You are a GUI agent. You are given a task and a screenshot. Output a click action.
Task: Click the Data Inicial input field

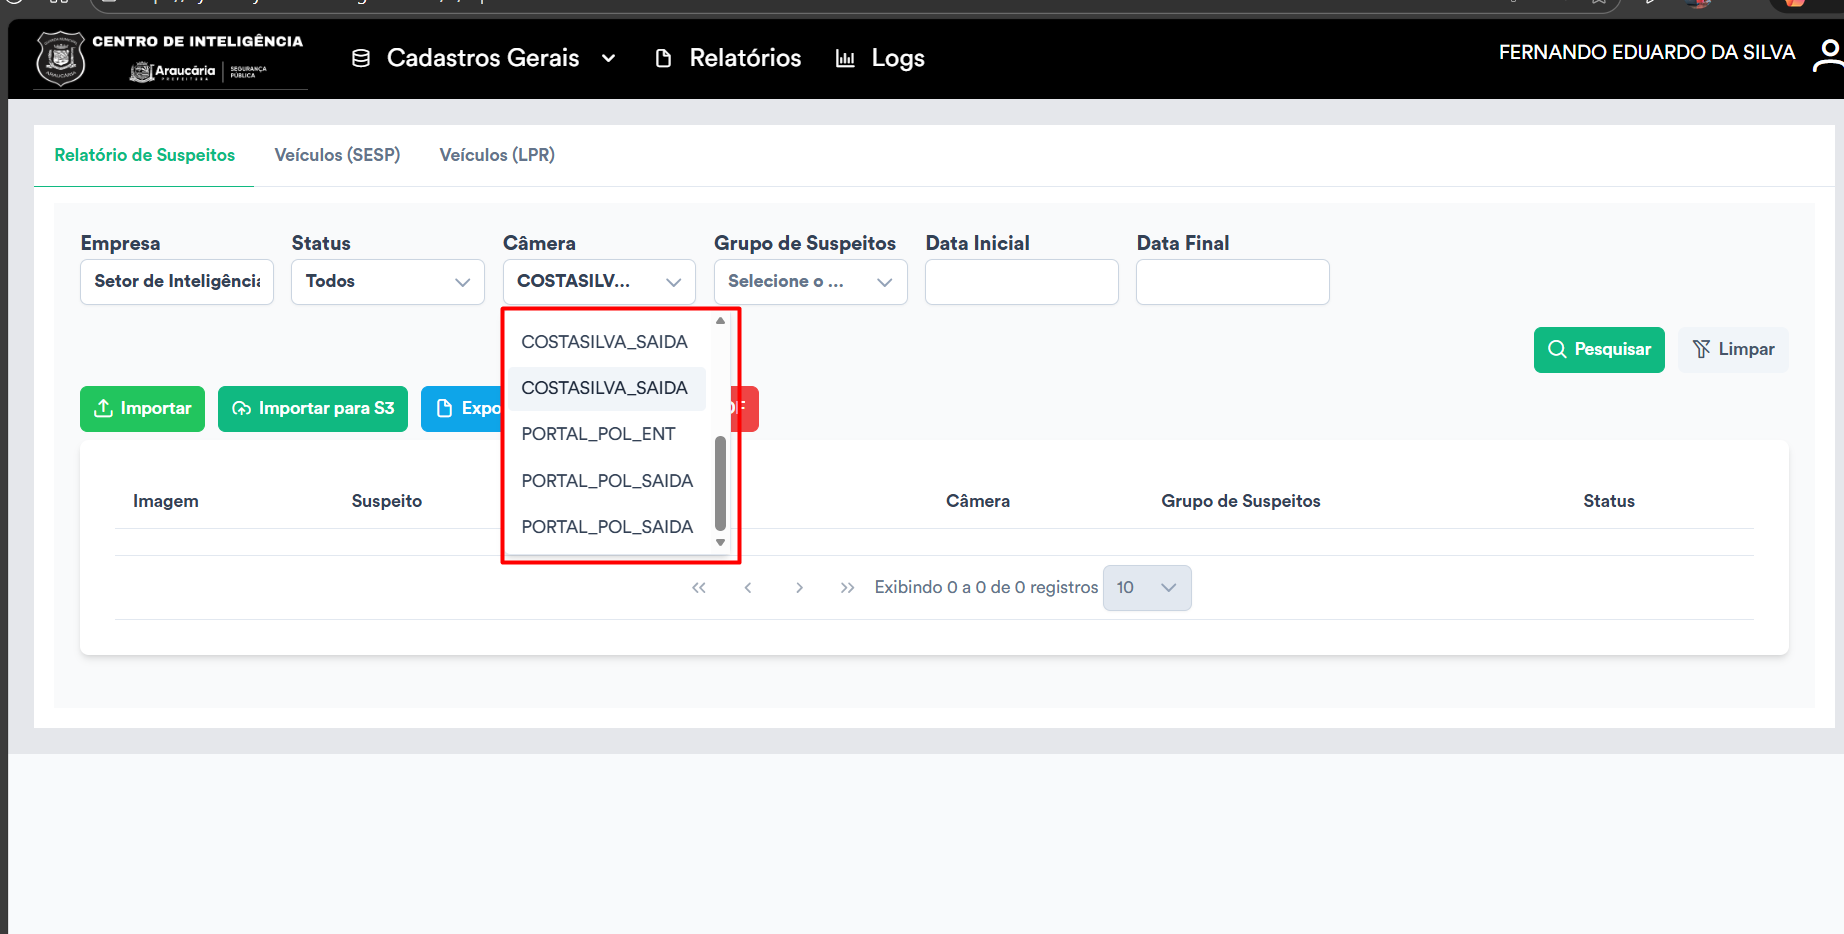[1021, 282]
